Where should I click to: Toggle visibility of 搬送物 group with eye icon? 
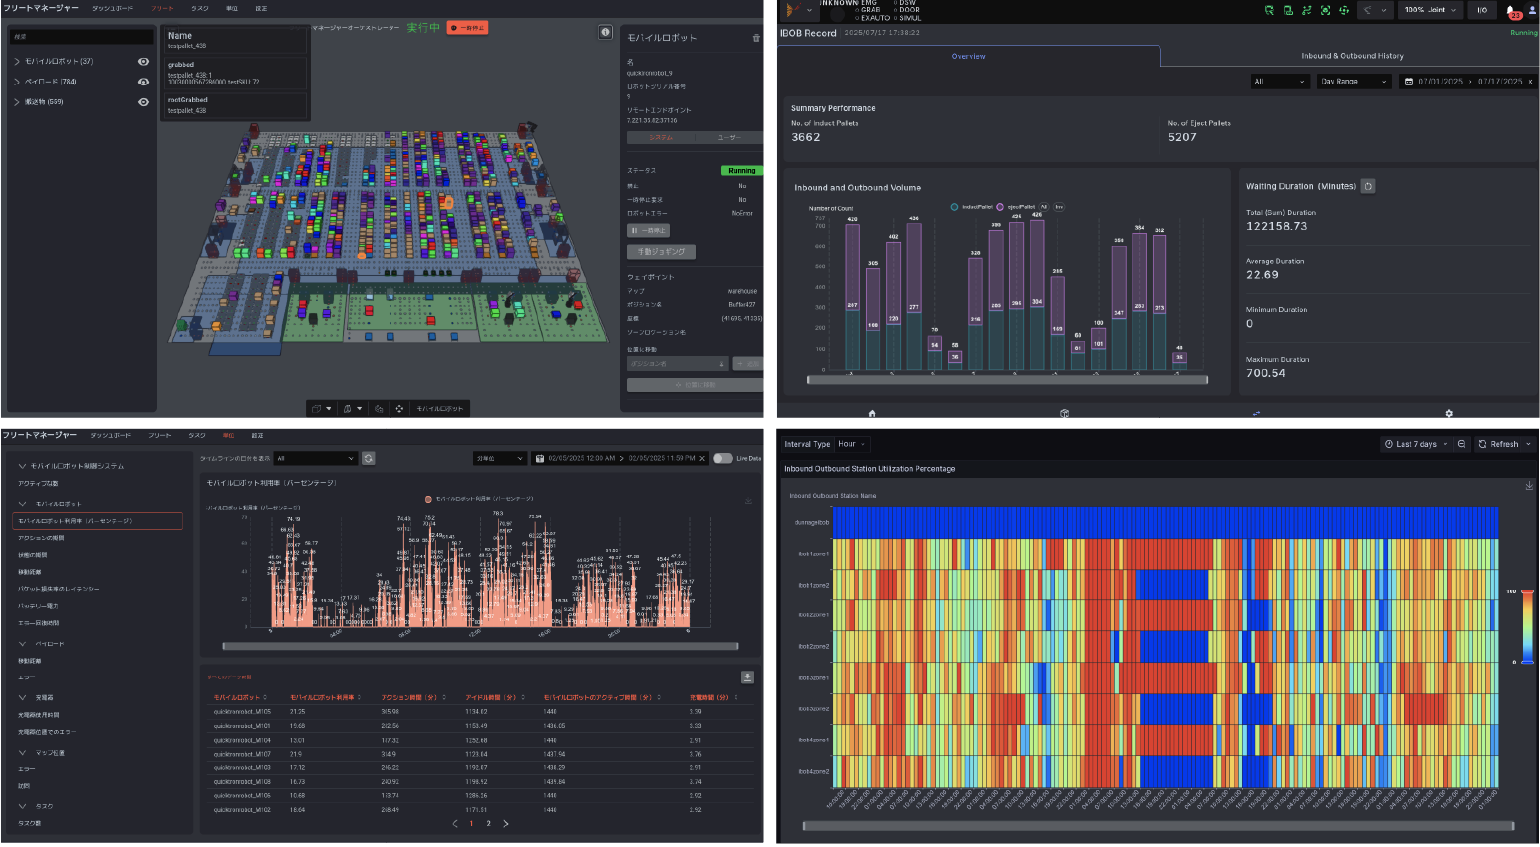point(143,102)
